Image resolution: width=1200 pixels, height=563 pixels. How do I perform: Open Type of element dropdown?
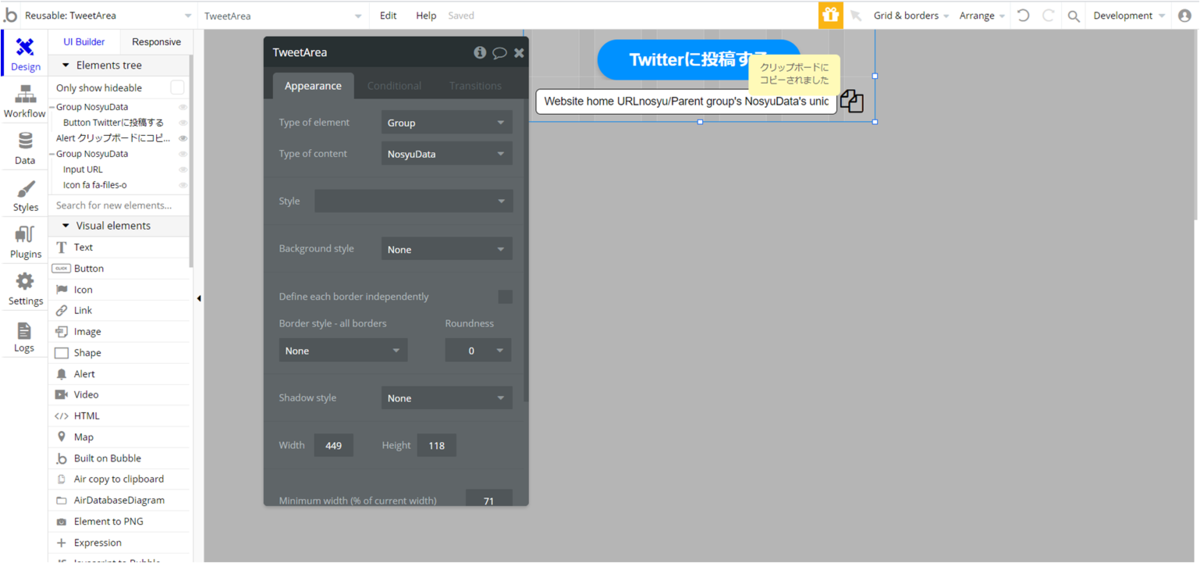pos(447,122)
